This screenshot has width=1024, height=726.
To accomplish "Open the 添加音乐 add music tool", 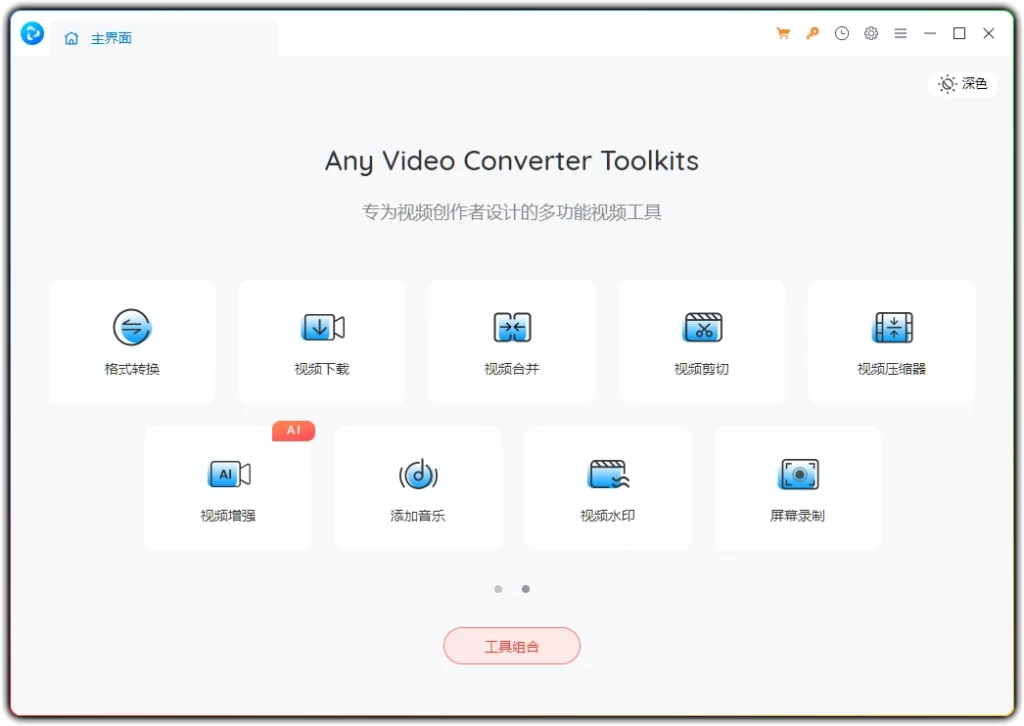I will (x=418, y=488).
